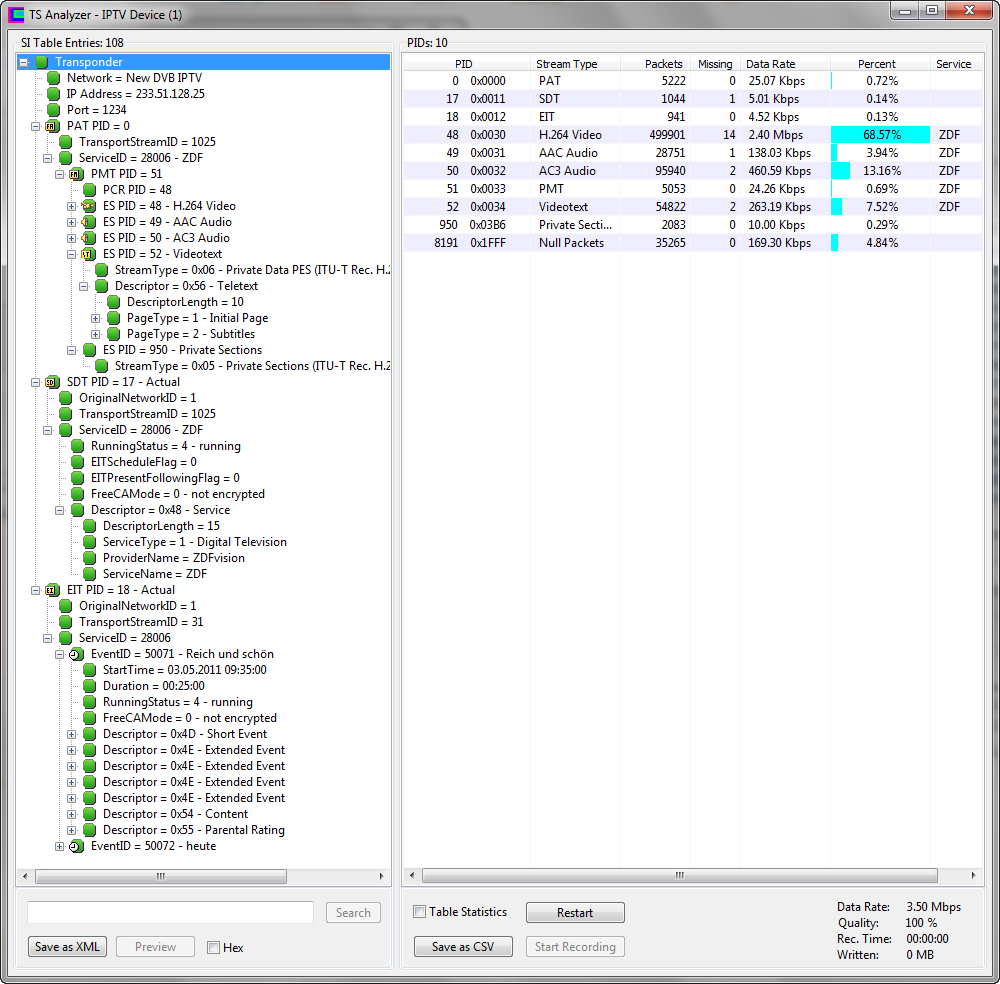The height and width of the screenshot is (984, 1000).
Task: Click the Videotext ES PID 52 icon
Action: click(88, 254)
